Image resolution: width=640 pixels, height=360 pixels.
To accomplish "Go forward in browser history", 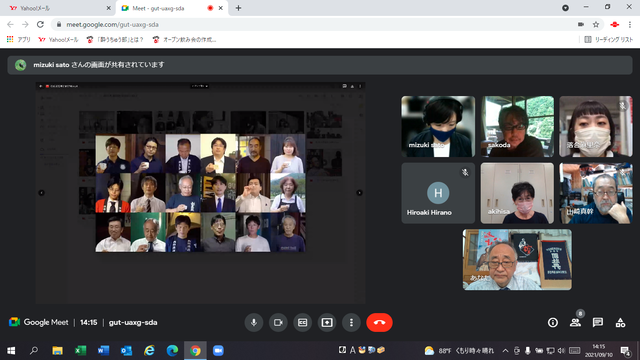I will tap(25, 24).
